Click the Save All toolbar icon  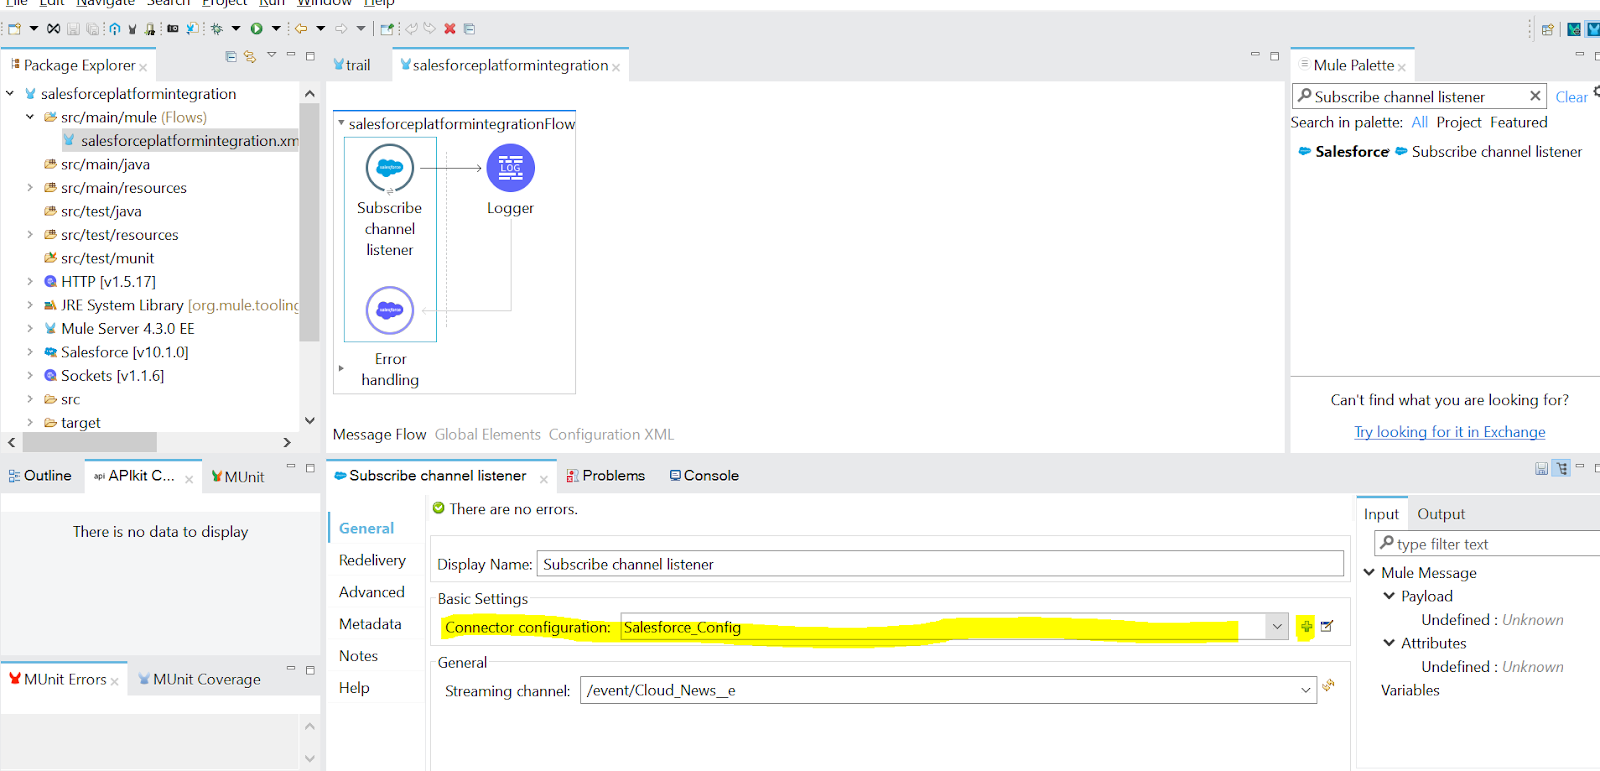point(92,29)
